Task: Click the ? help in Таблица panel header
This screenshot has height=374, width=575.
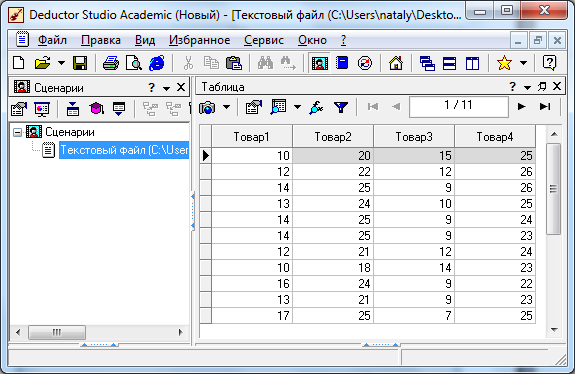Action: point(512,87)
